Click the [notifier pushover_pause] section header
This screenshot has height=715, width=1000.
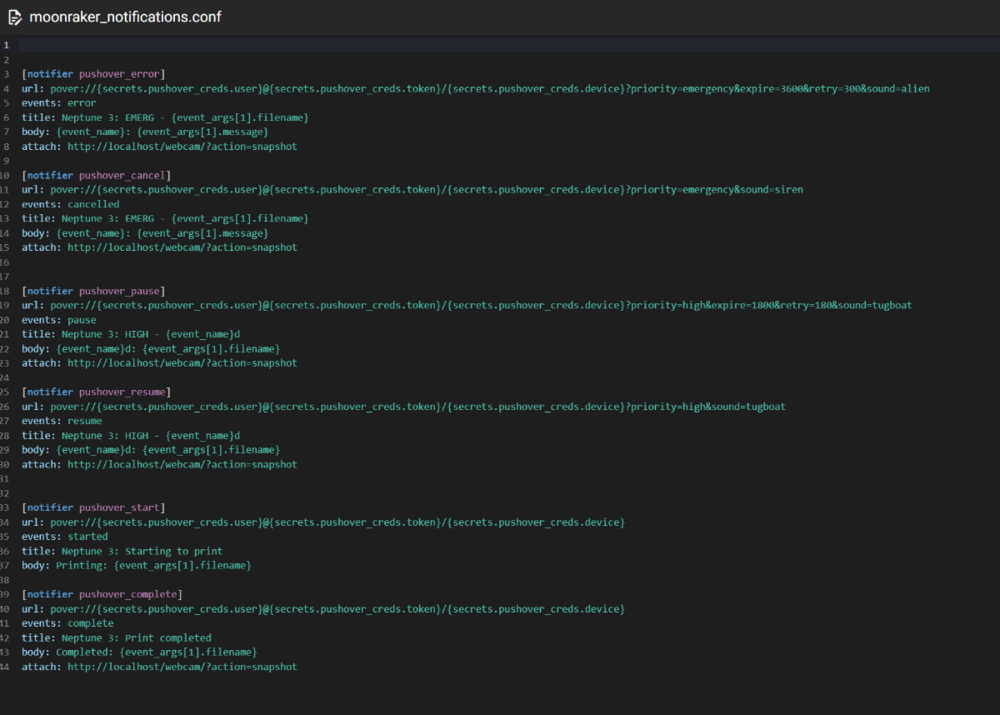(x=93, y=291)
